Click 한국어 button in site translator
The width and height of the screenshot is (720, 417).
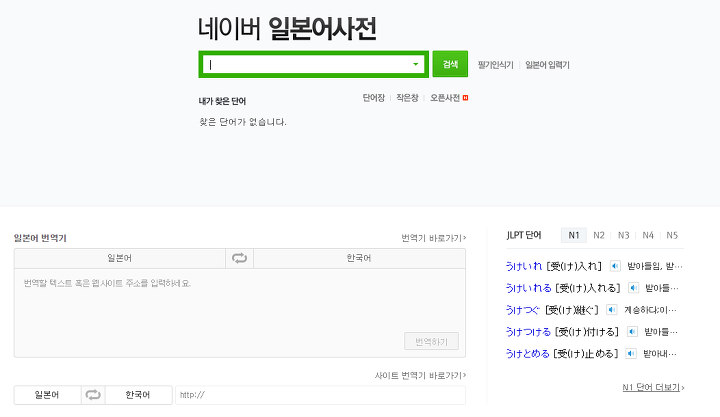tap(138, 395)
